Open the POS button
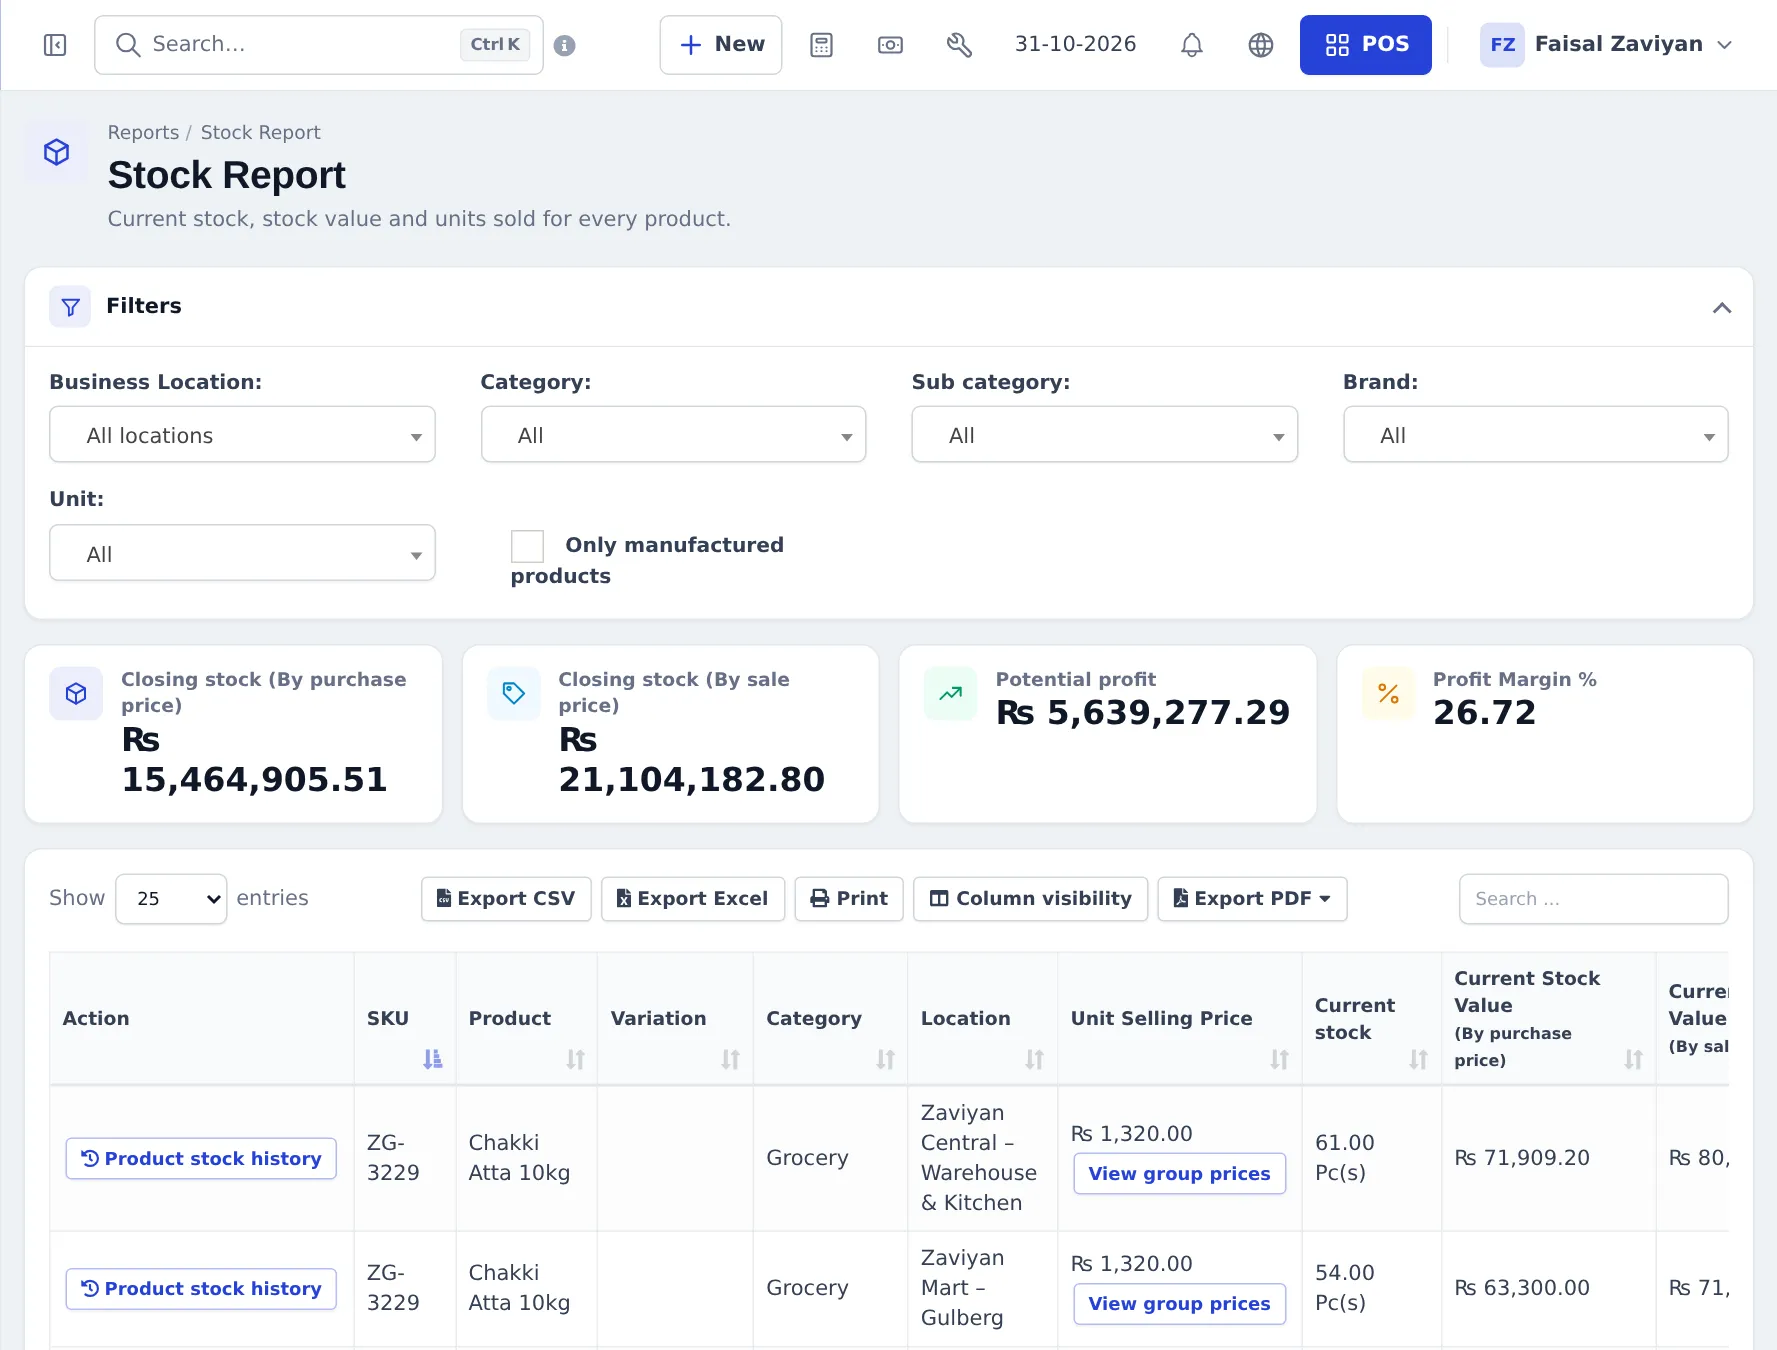 click(x=1366, y=45)
